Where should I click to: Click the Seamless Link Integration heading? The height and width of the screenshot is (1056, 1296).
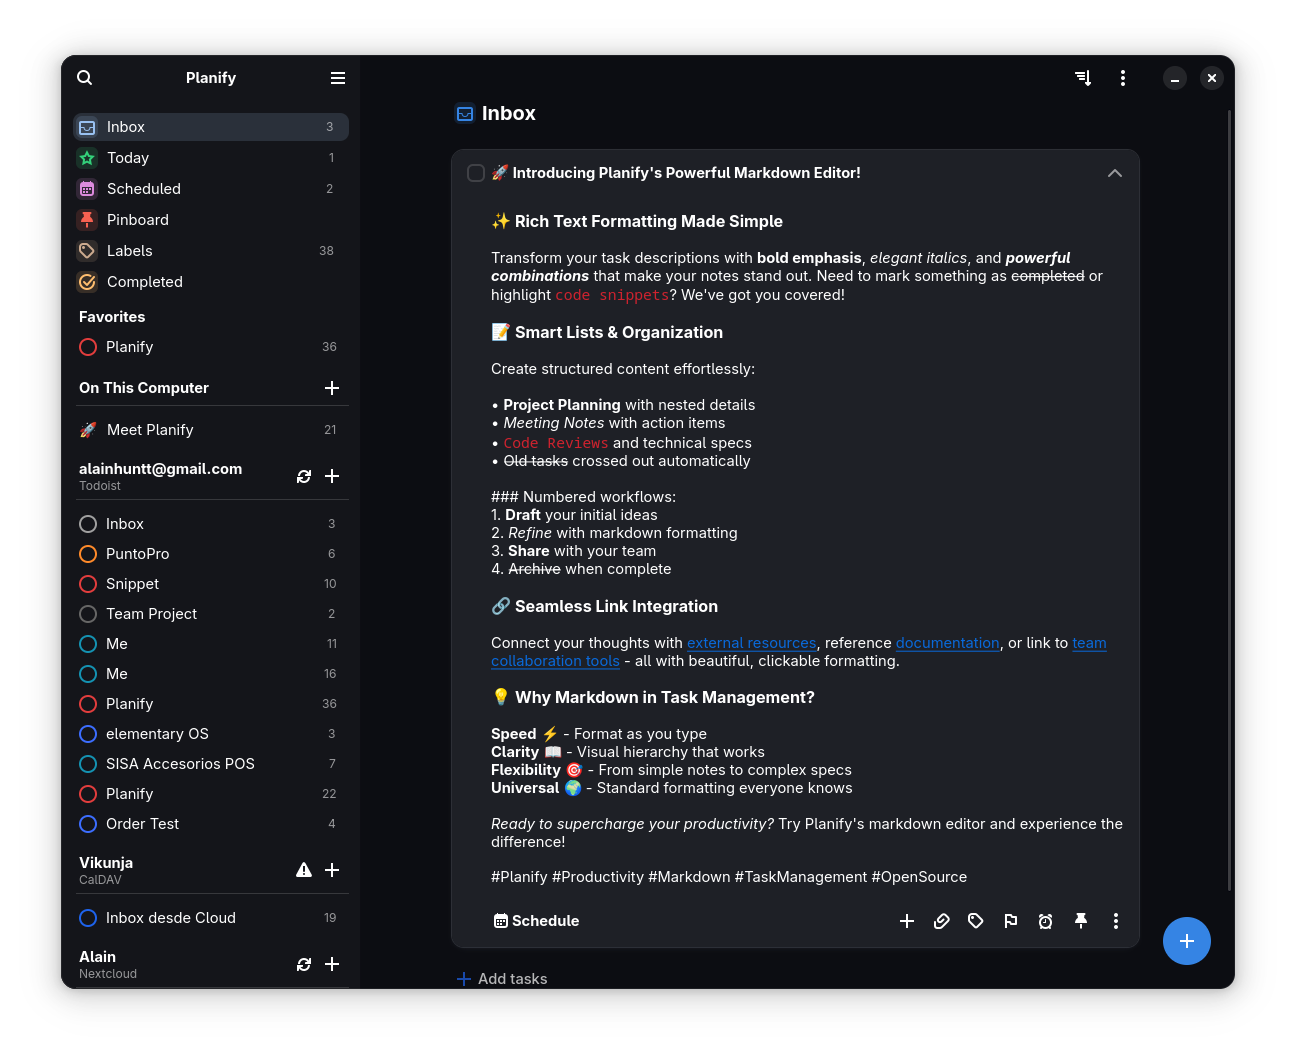[x=604, y=607]
